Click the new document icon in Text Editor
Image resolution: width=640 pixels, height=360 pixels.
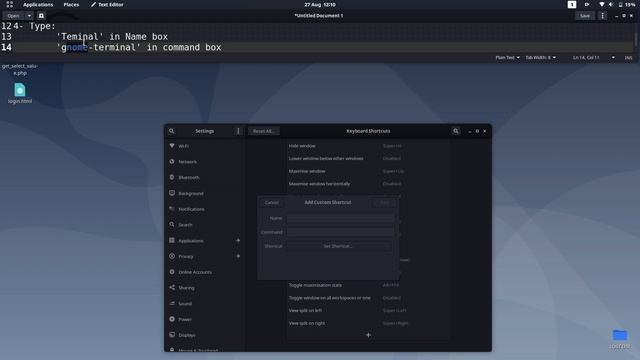(x=41, y=16)
